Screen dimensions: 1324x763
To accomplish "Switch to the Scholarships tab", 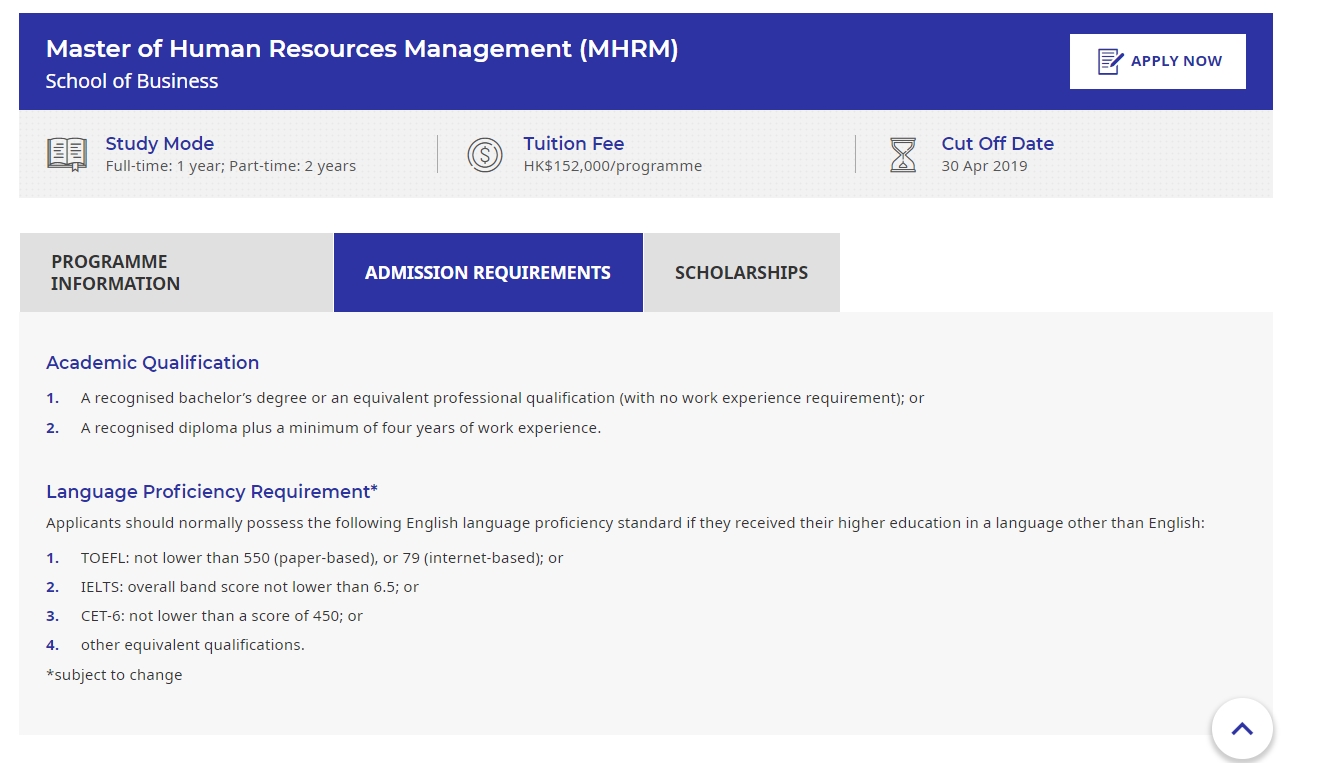I will pyautogui.click(x=741, y=272).
